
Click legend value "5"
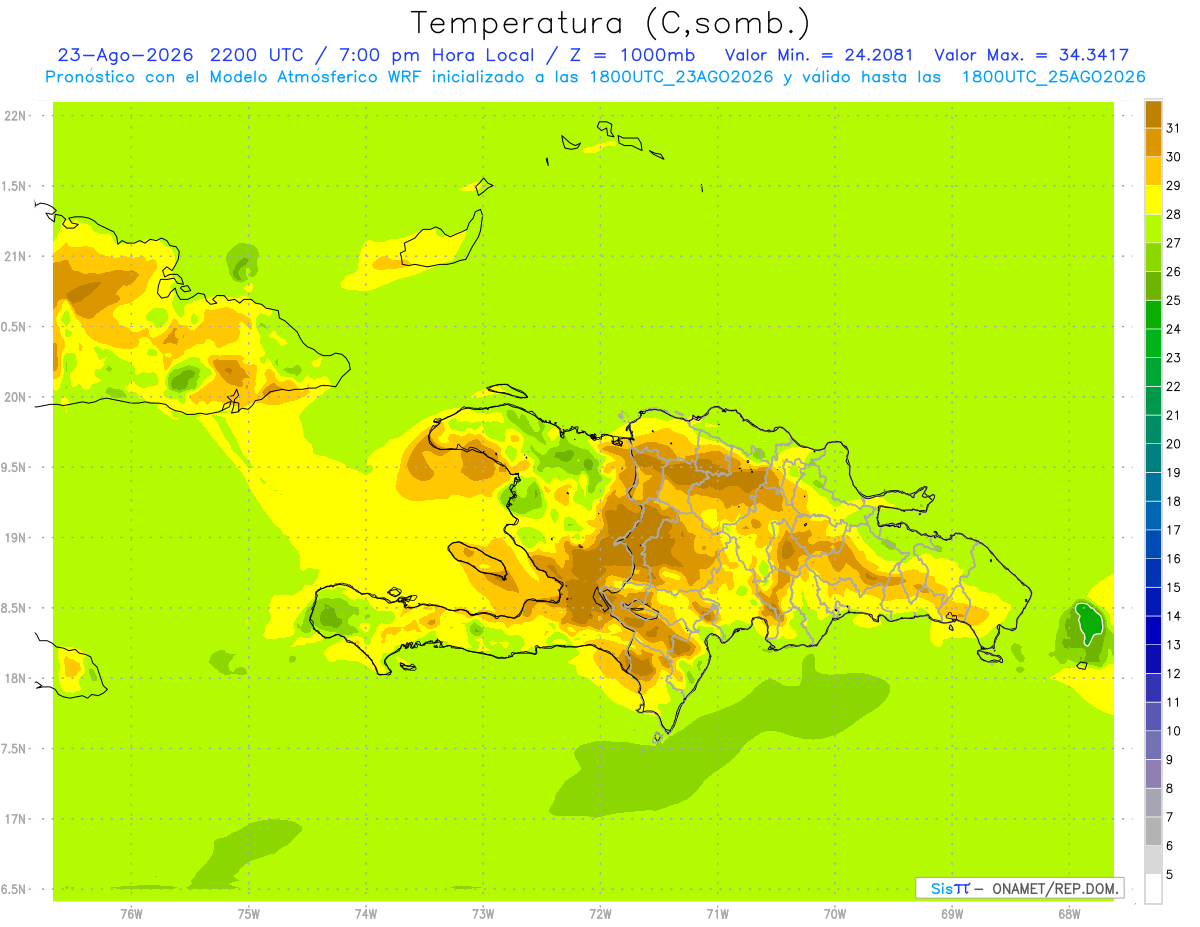point(1170,875)
